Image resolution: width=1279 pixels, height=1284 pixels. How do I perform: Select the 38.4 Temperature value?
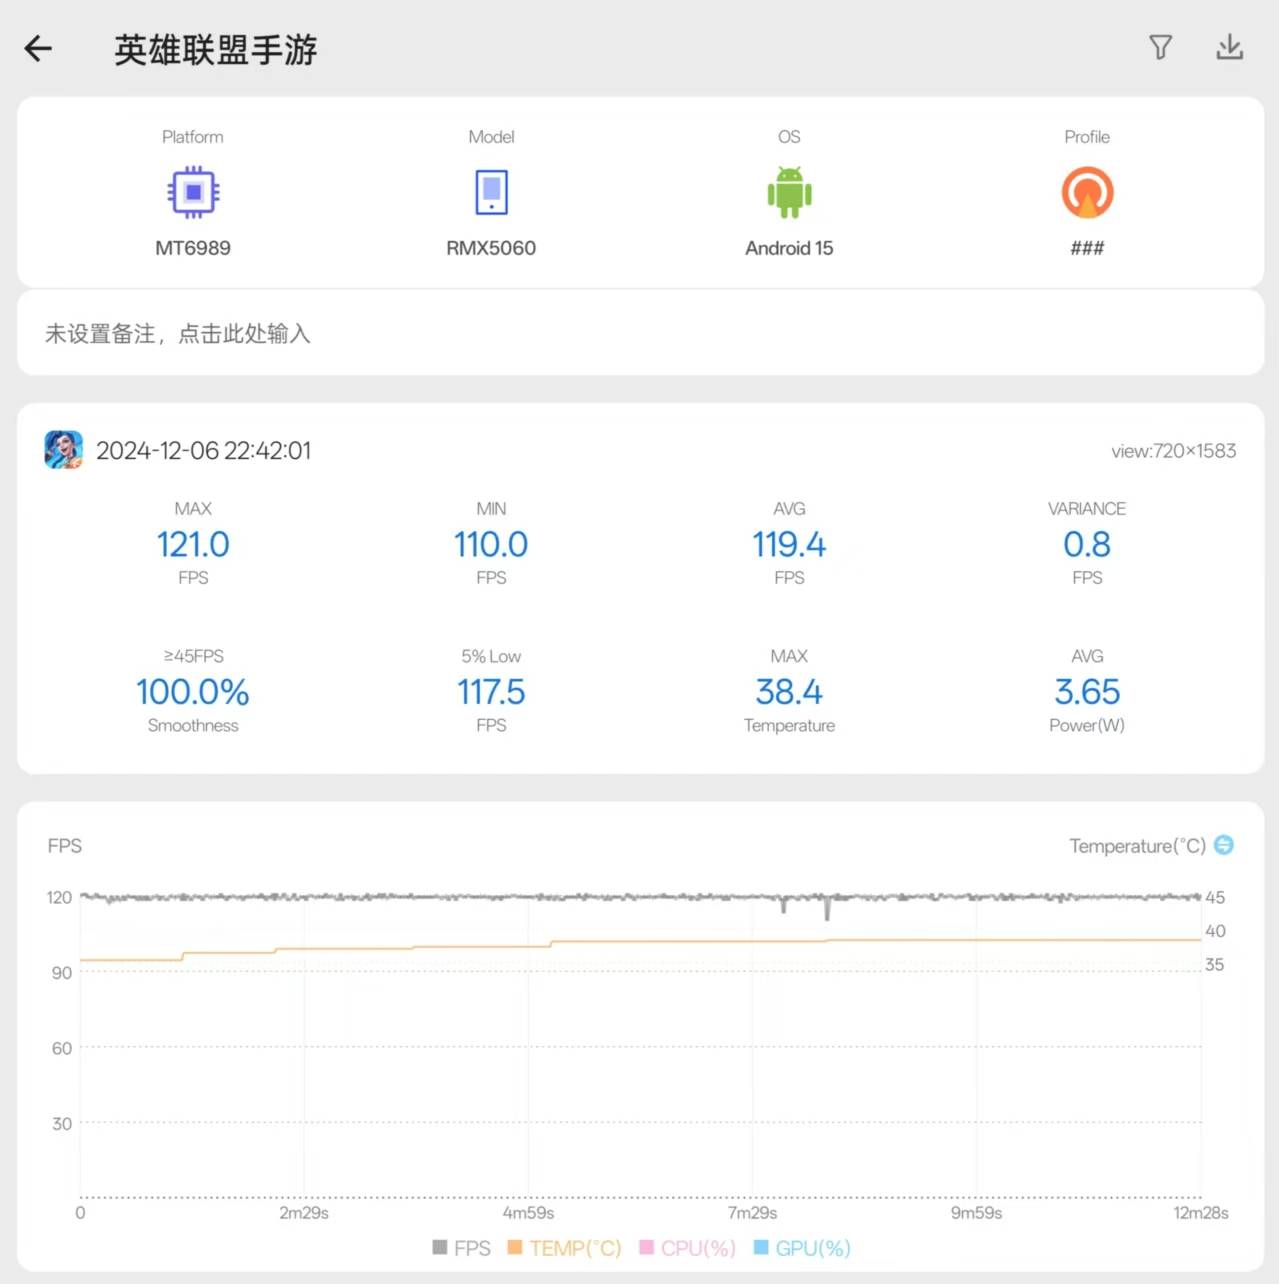[x=789, y=692]
